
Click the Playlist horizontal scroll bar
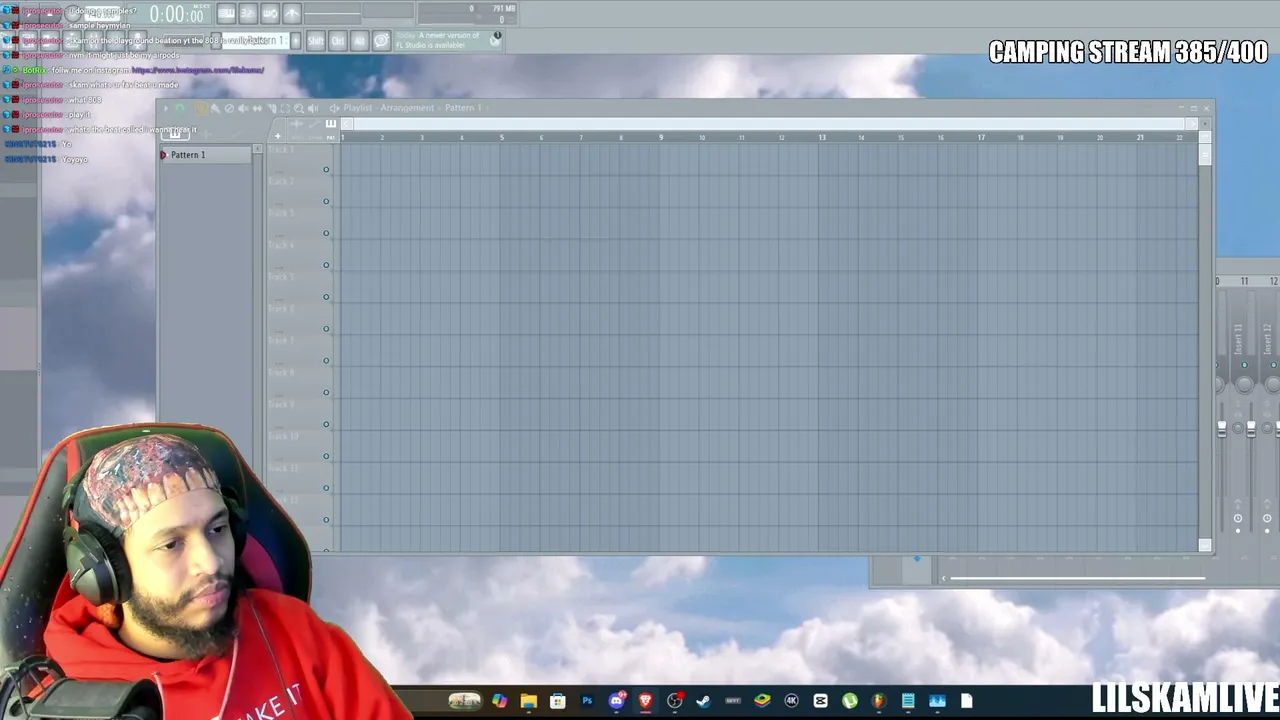point(766,124)
